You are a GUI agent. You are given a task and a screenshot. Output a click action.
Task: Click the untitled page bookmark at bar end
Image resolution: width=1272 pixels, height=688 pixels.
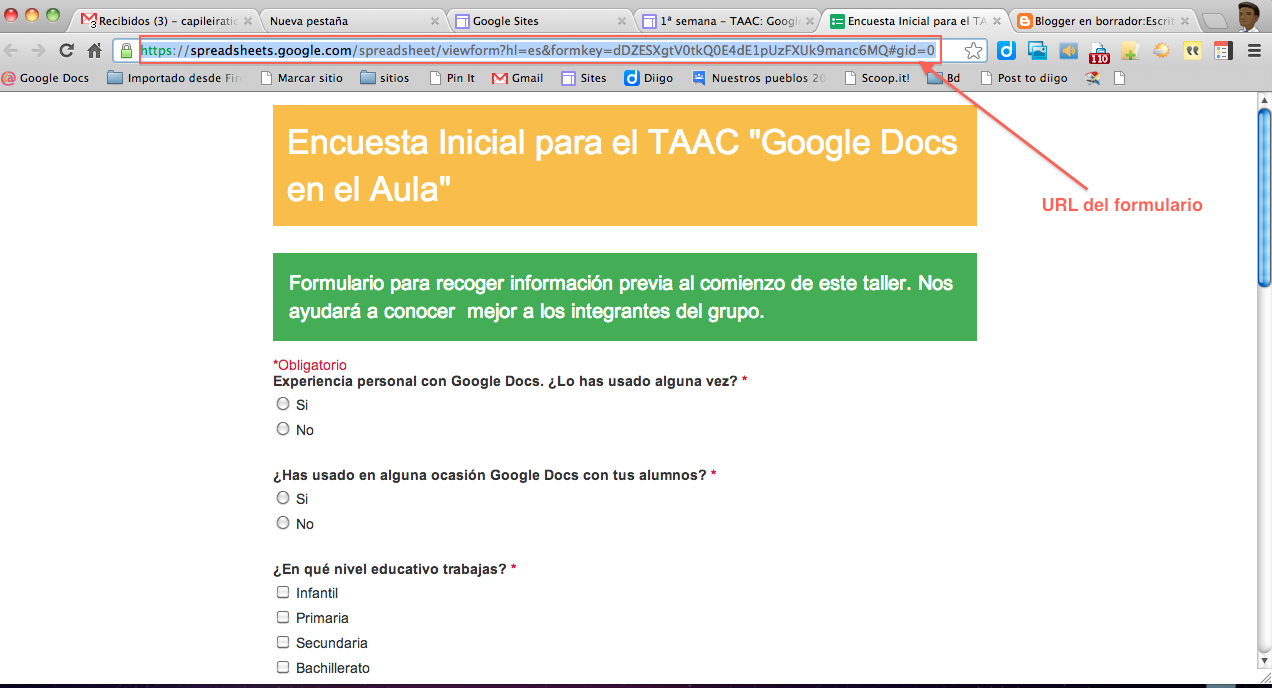tap(1119, 78)
